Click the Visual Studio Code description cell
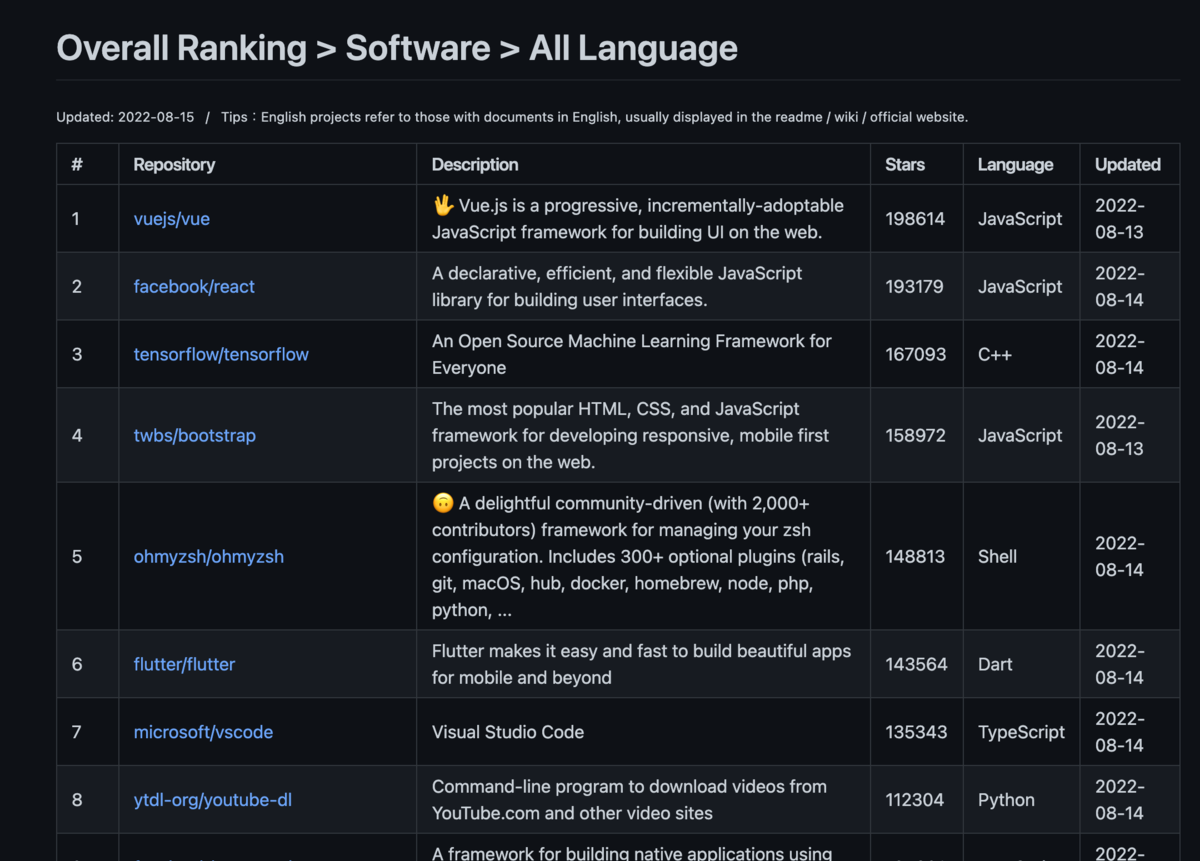Viewport: 1200px width, 861px height. pos(507,732)
